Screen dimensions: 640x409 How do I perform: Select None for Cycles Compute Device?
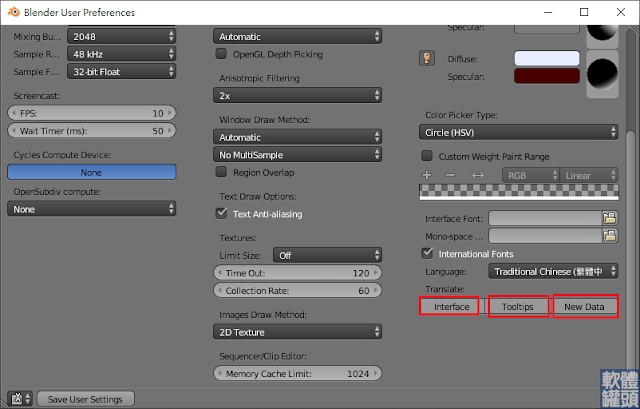click(91, 172)
